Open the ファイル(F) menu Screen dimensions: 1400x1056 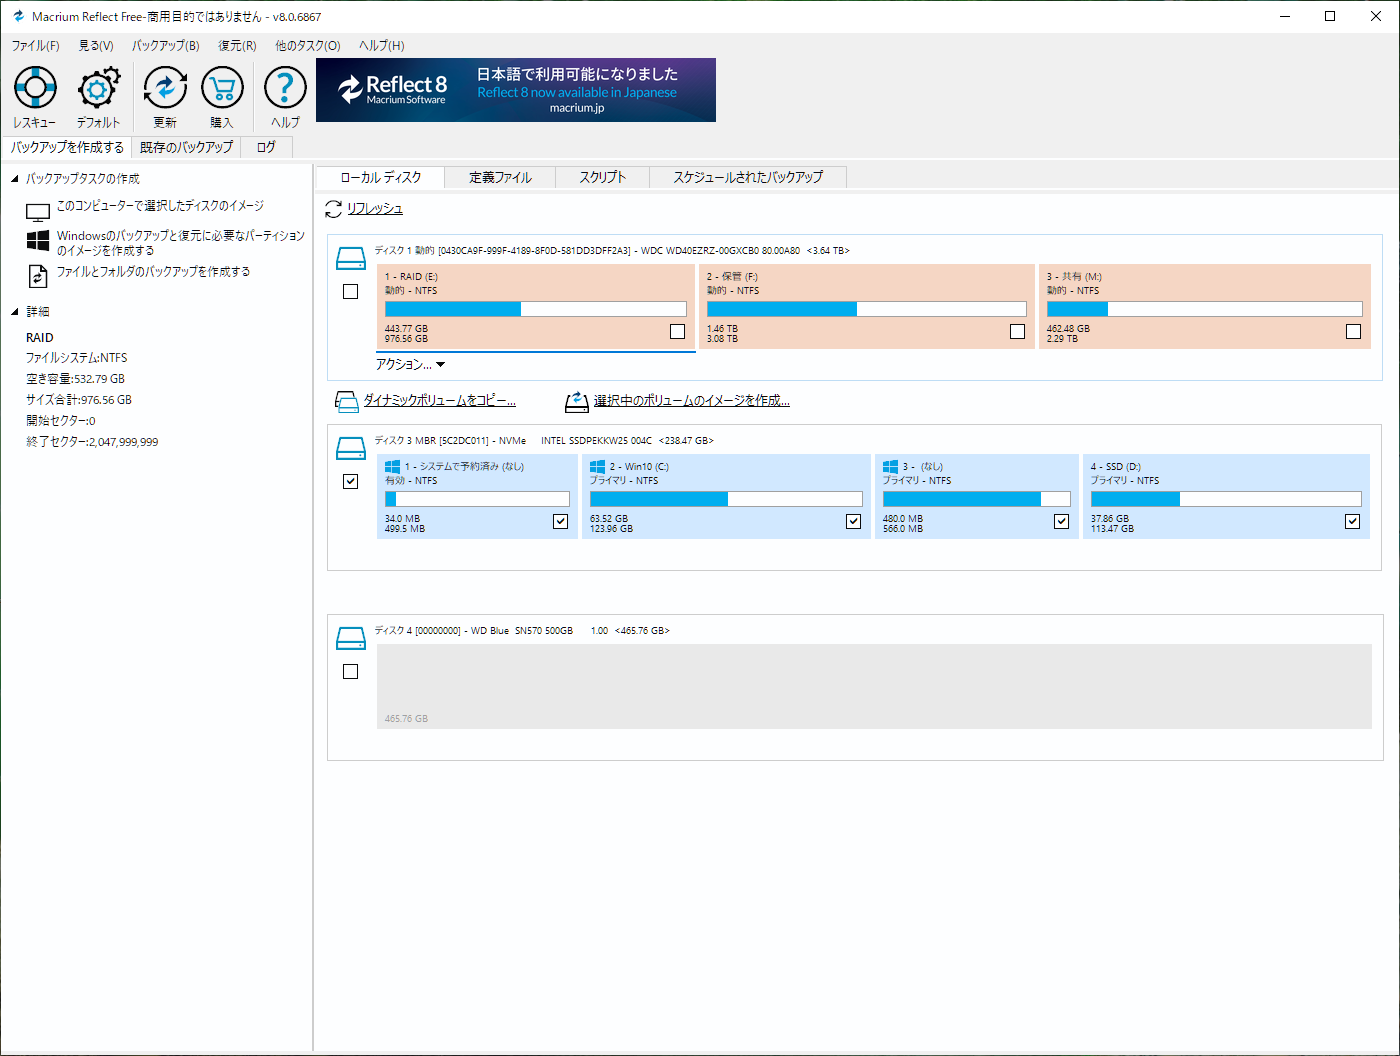(35, 46)
